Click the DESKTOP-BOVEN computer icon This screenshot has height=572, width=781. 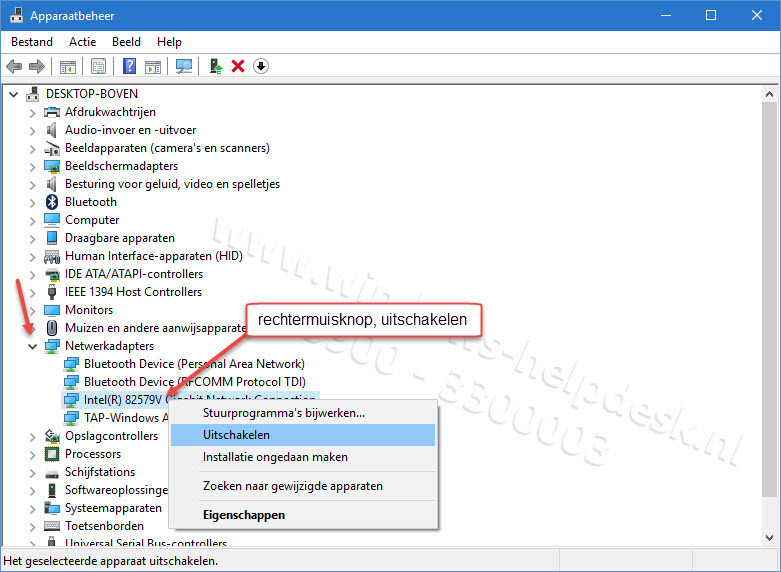(x=33, y=94)
